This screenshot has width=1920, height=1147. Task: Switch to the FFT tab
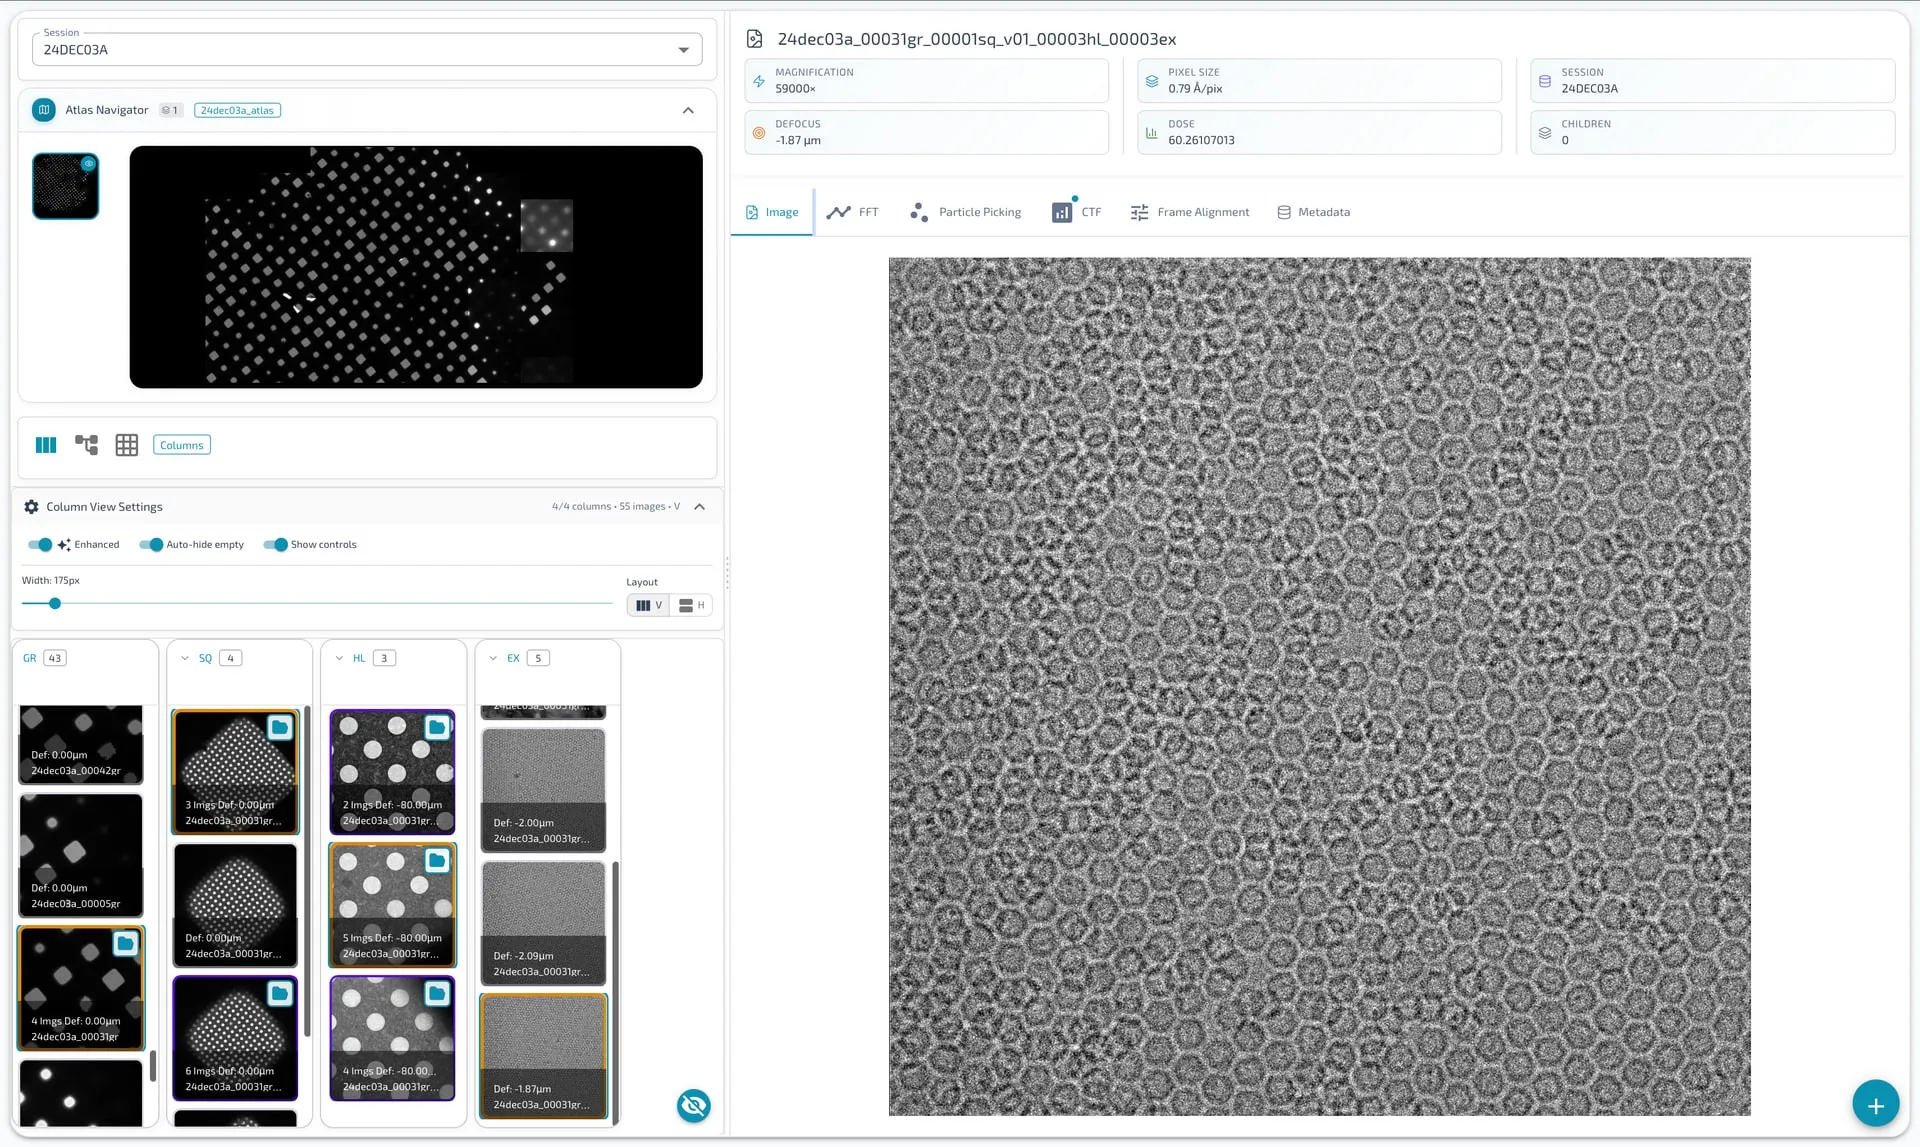tap(853, 212)
